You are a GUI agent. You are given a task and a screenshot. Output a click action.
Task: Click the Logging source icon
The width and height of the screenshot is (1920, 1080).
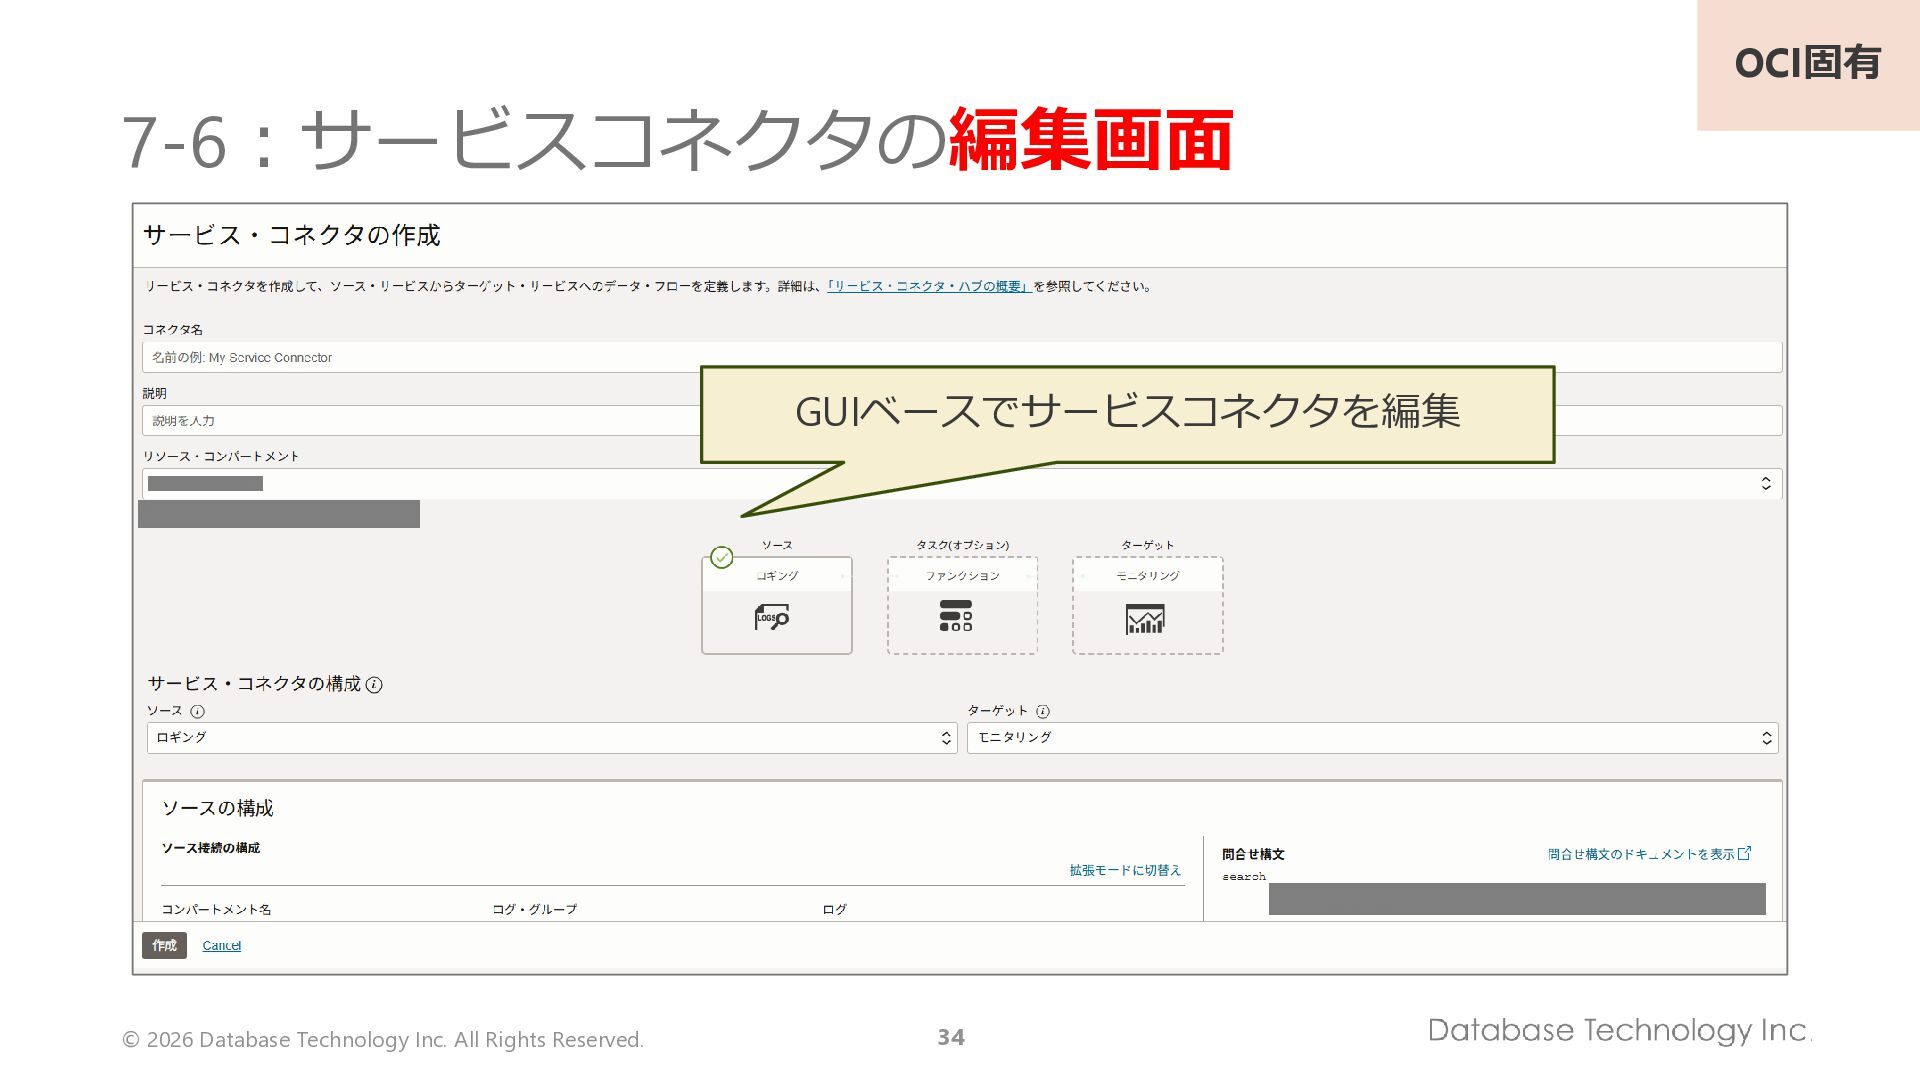tap(772, 617)
